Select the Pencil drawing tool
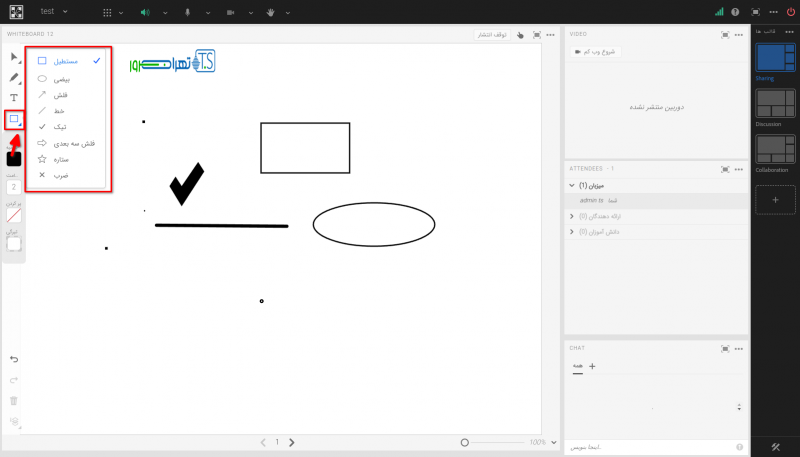The height and width of the screenshot is (457, 800). pos(14,78)
